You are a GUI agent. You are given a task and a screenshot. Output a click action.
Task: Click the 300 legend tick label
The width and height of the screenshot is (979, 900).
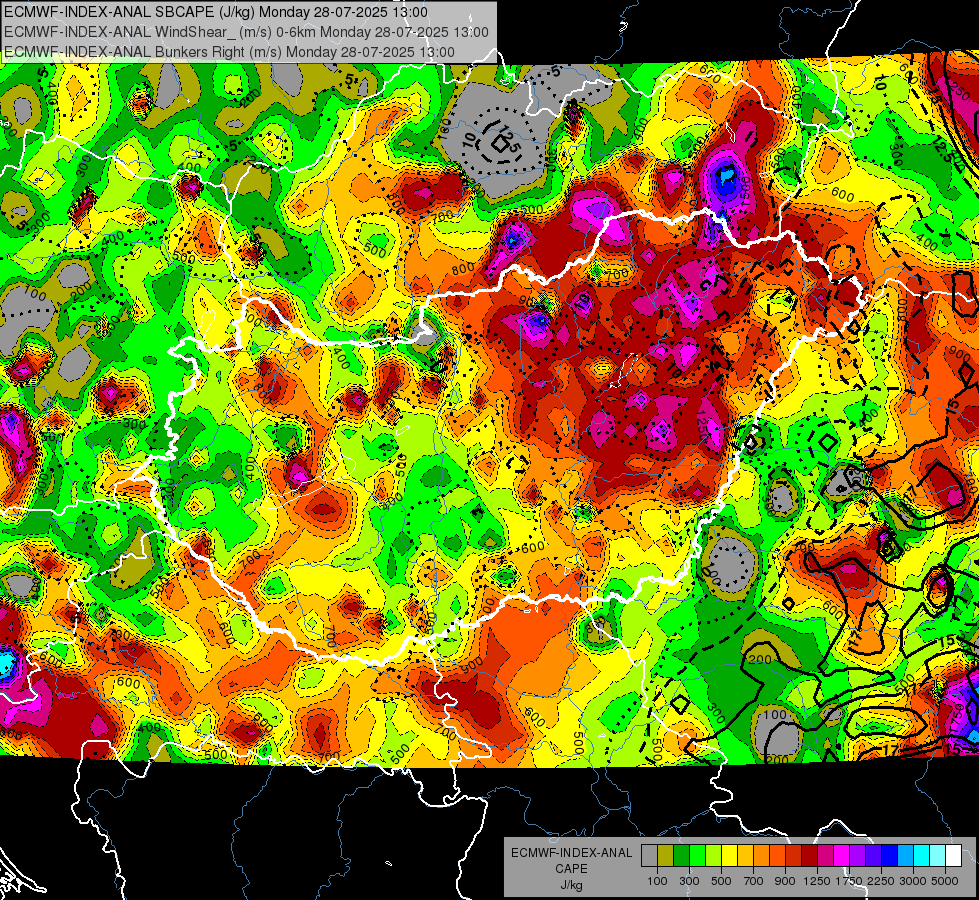click(x=689, y=881)
